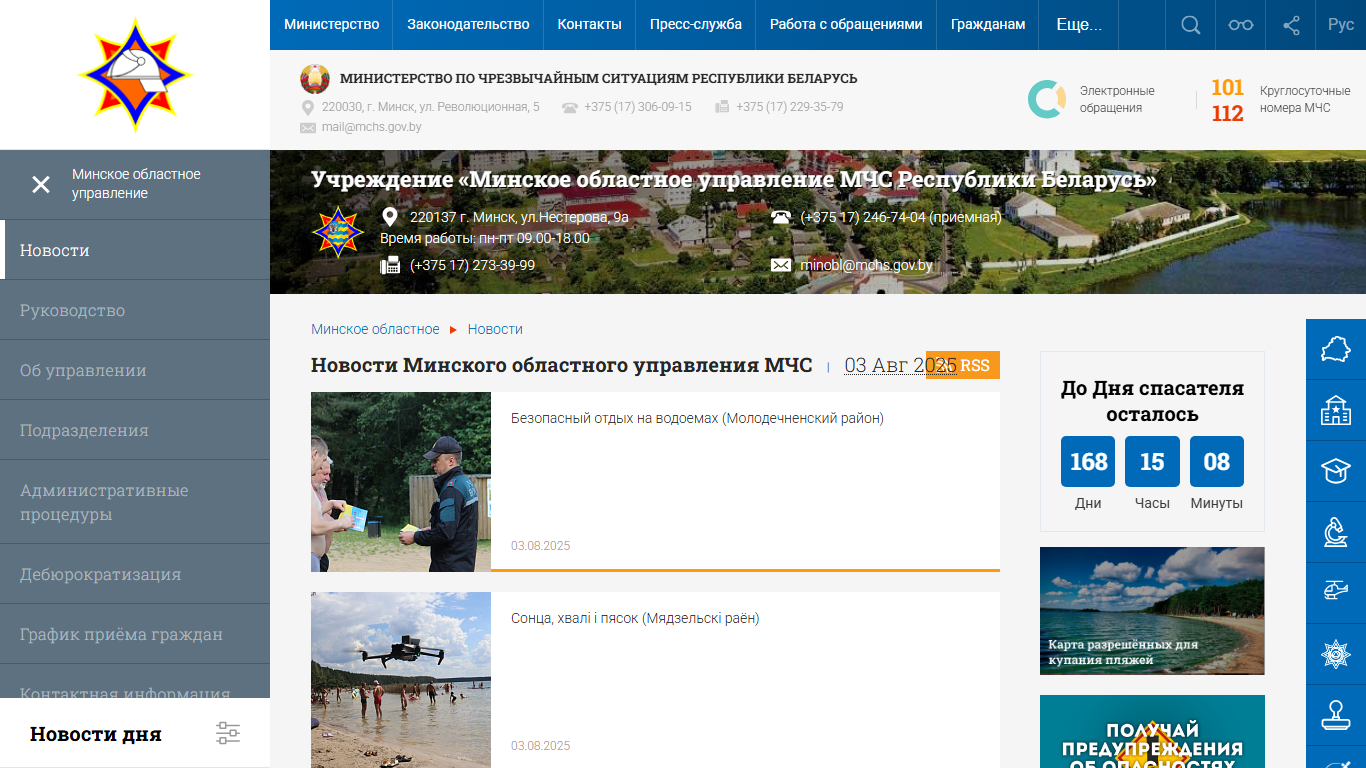Open the Новости дня filter settings icon
The height and width of the screenshot is (768, 1366).
pos(228,733)
